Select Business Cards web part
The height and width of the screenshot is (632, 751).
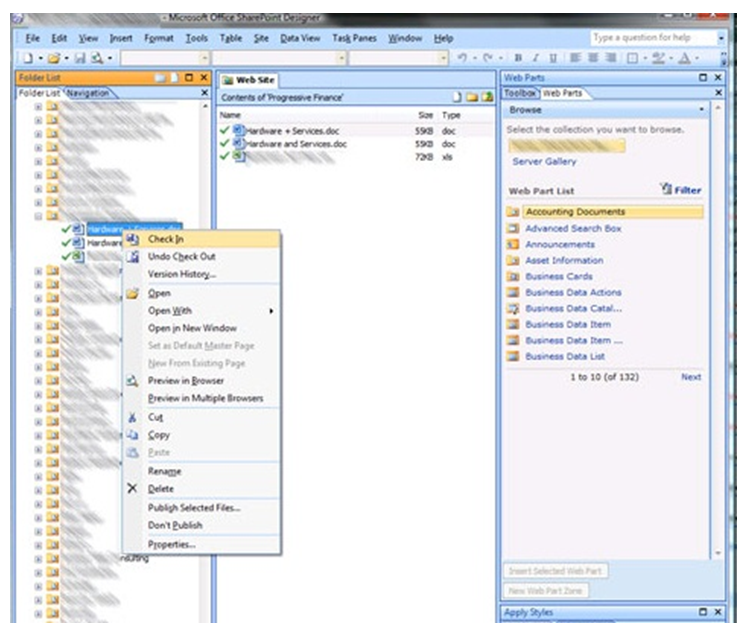point(558,277)
